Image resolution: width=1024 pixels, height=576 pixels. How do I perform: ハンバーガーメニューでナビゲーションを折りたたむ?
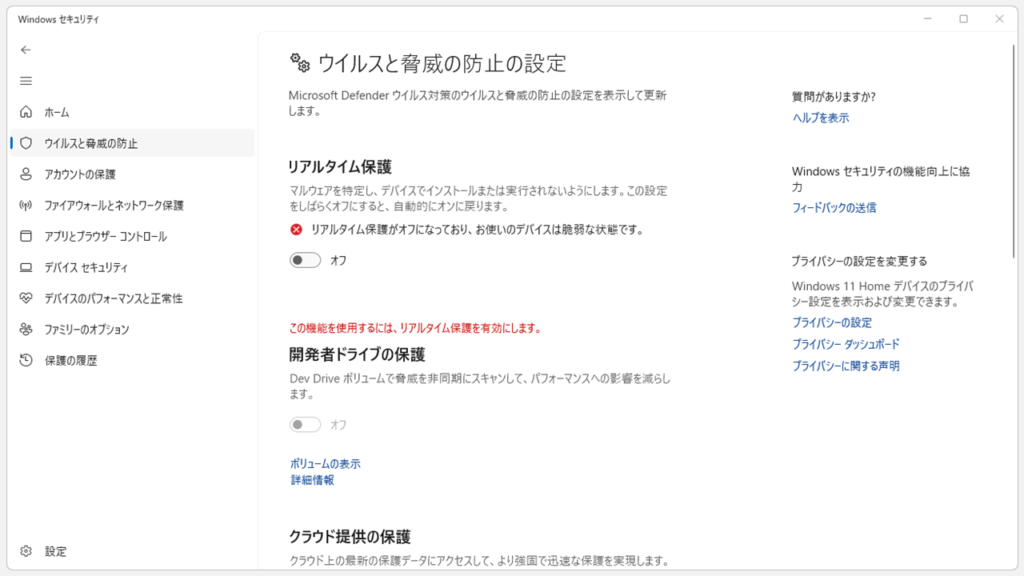coord(26,81)
